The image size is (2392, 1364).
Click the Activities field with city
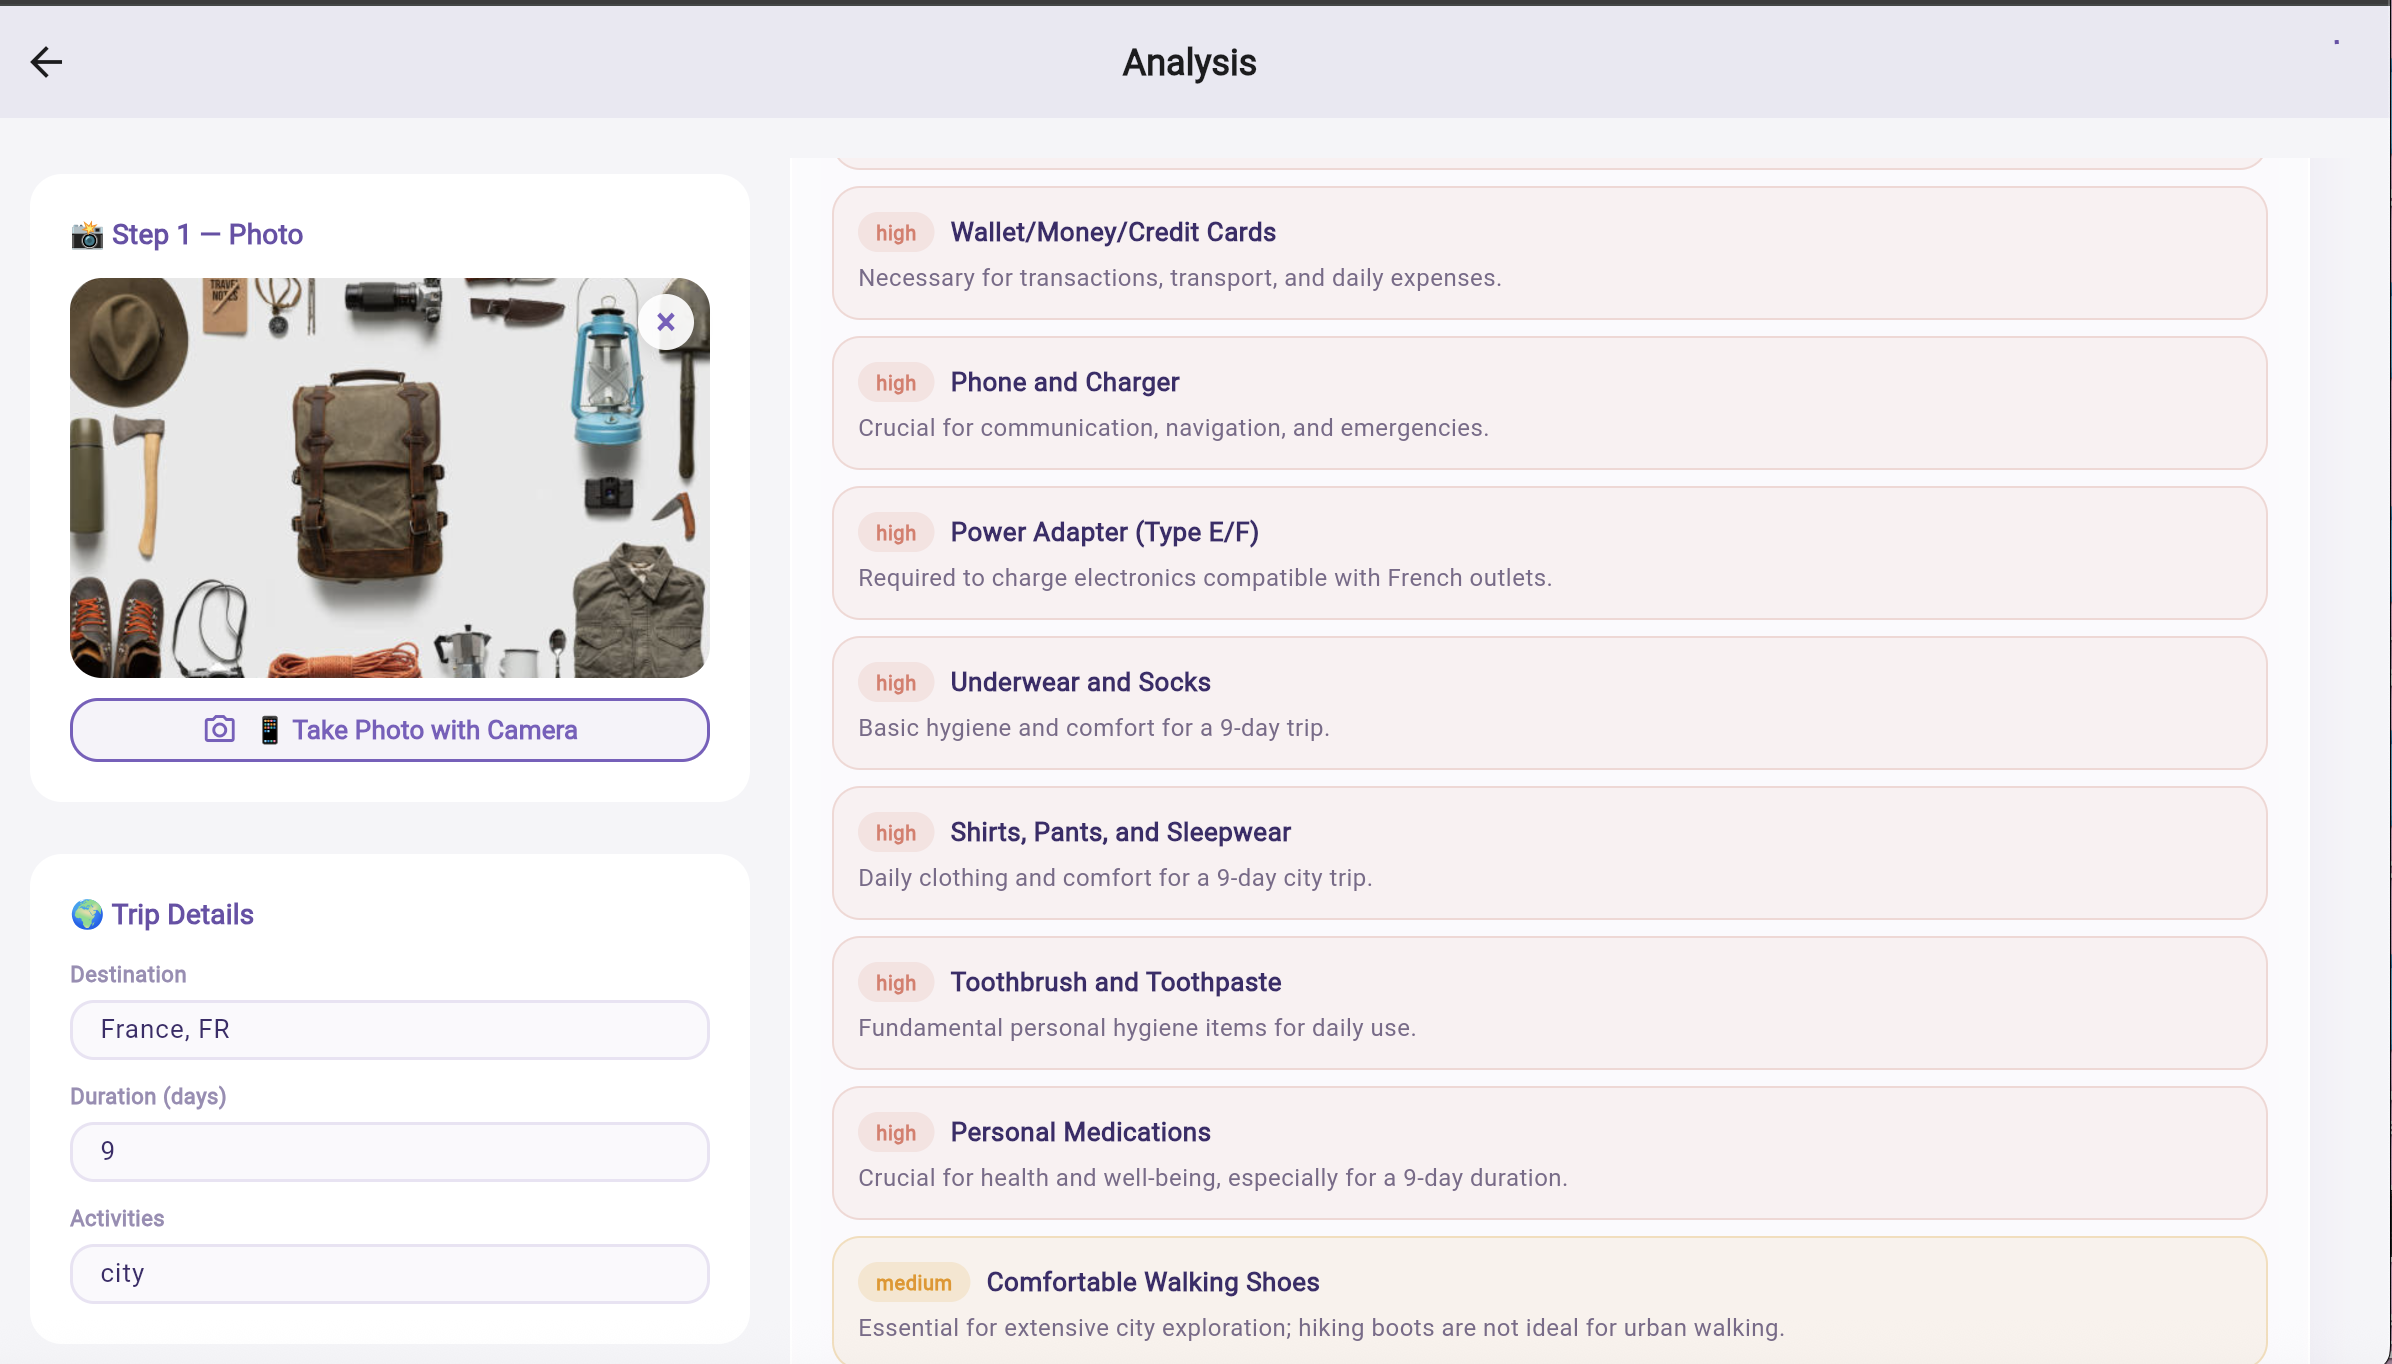coord(390,1274)
